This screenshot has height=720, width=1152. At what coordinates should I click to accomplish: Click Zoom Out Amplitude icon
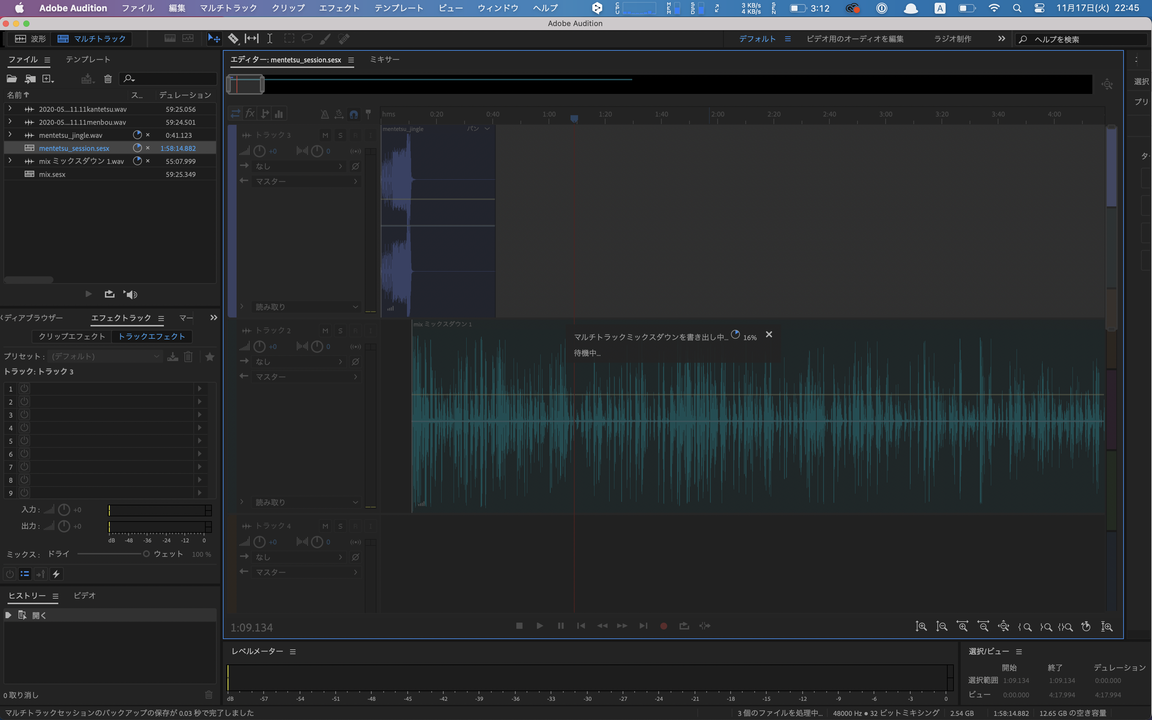[x=941, y=627]
